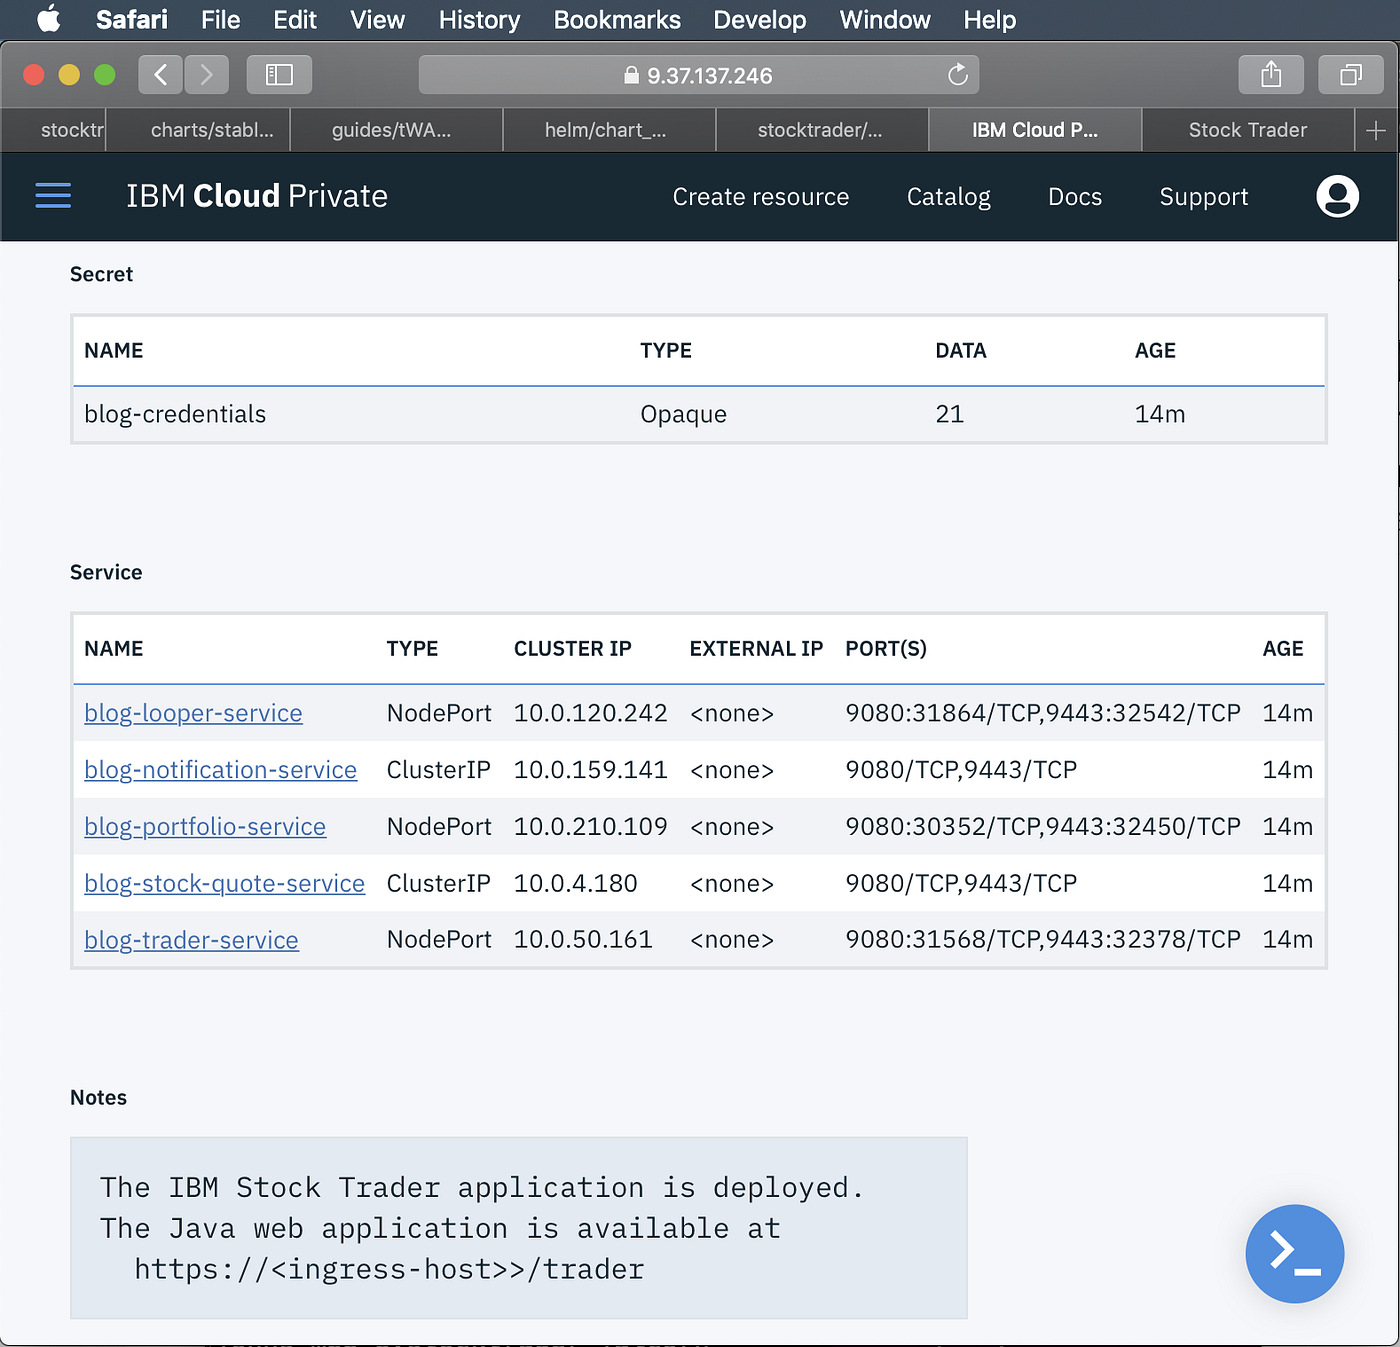The height and width of the screenshot is (1347, 1400).
Task: Launch the terminal shell floating button
Action: tap(1294, 1253)
